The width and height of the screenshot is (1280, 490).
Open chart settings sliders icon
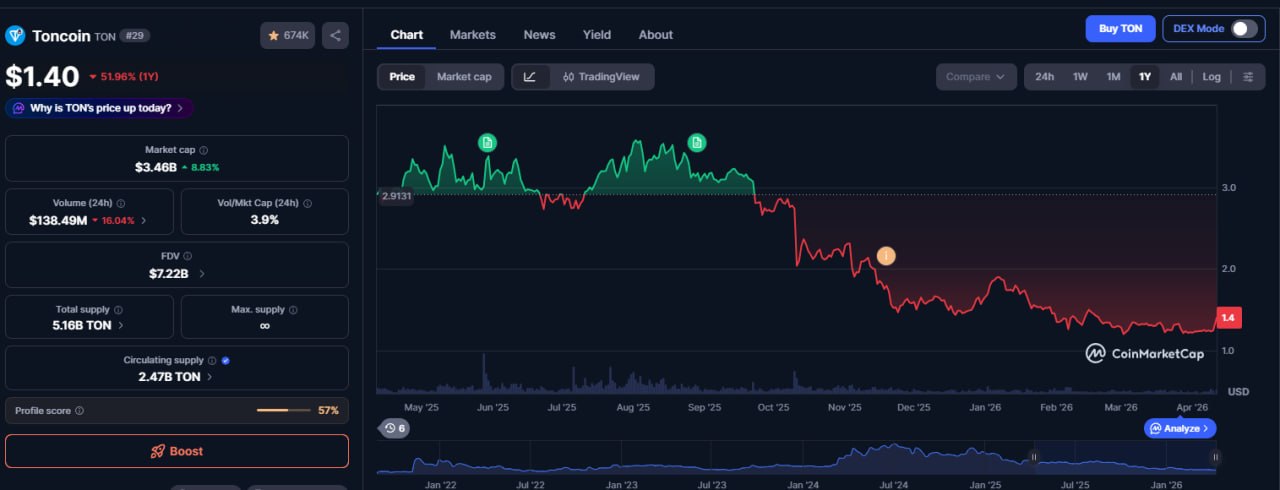coord(1248,77)
